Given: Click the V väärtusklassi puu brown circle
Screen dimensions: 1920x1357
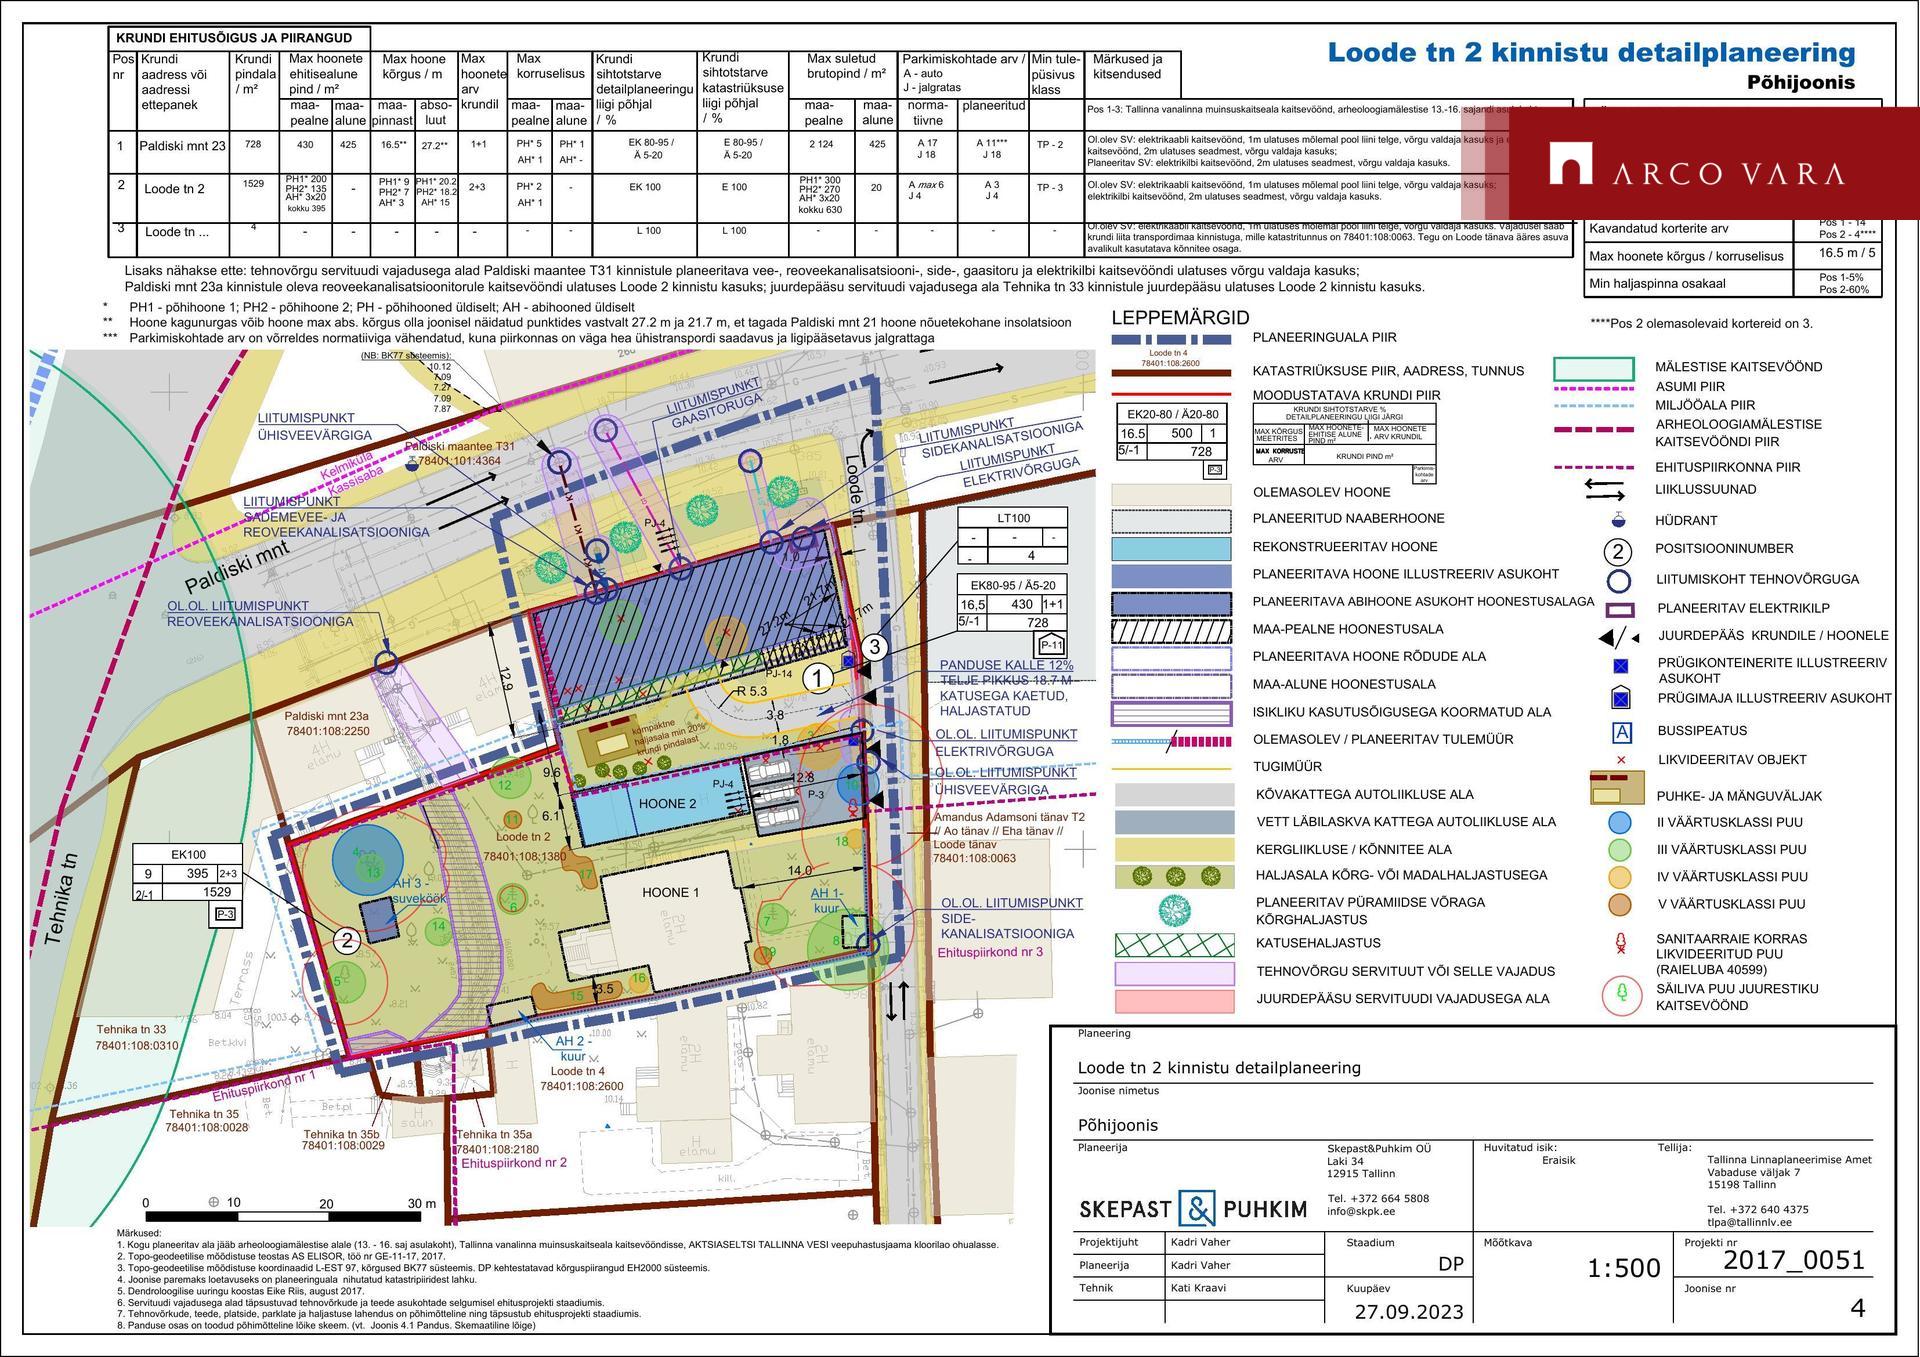Looking at the screenshot, I should point(1620,904).
